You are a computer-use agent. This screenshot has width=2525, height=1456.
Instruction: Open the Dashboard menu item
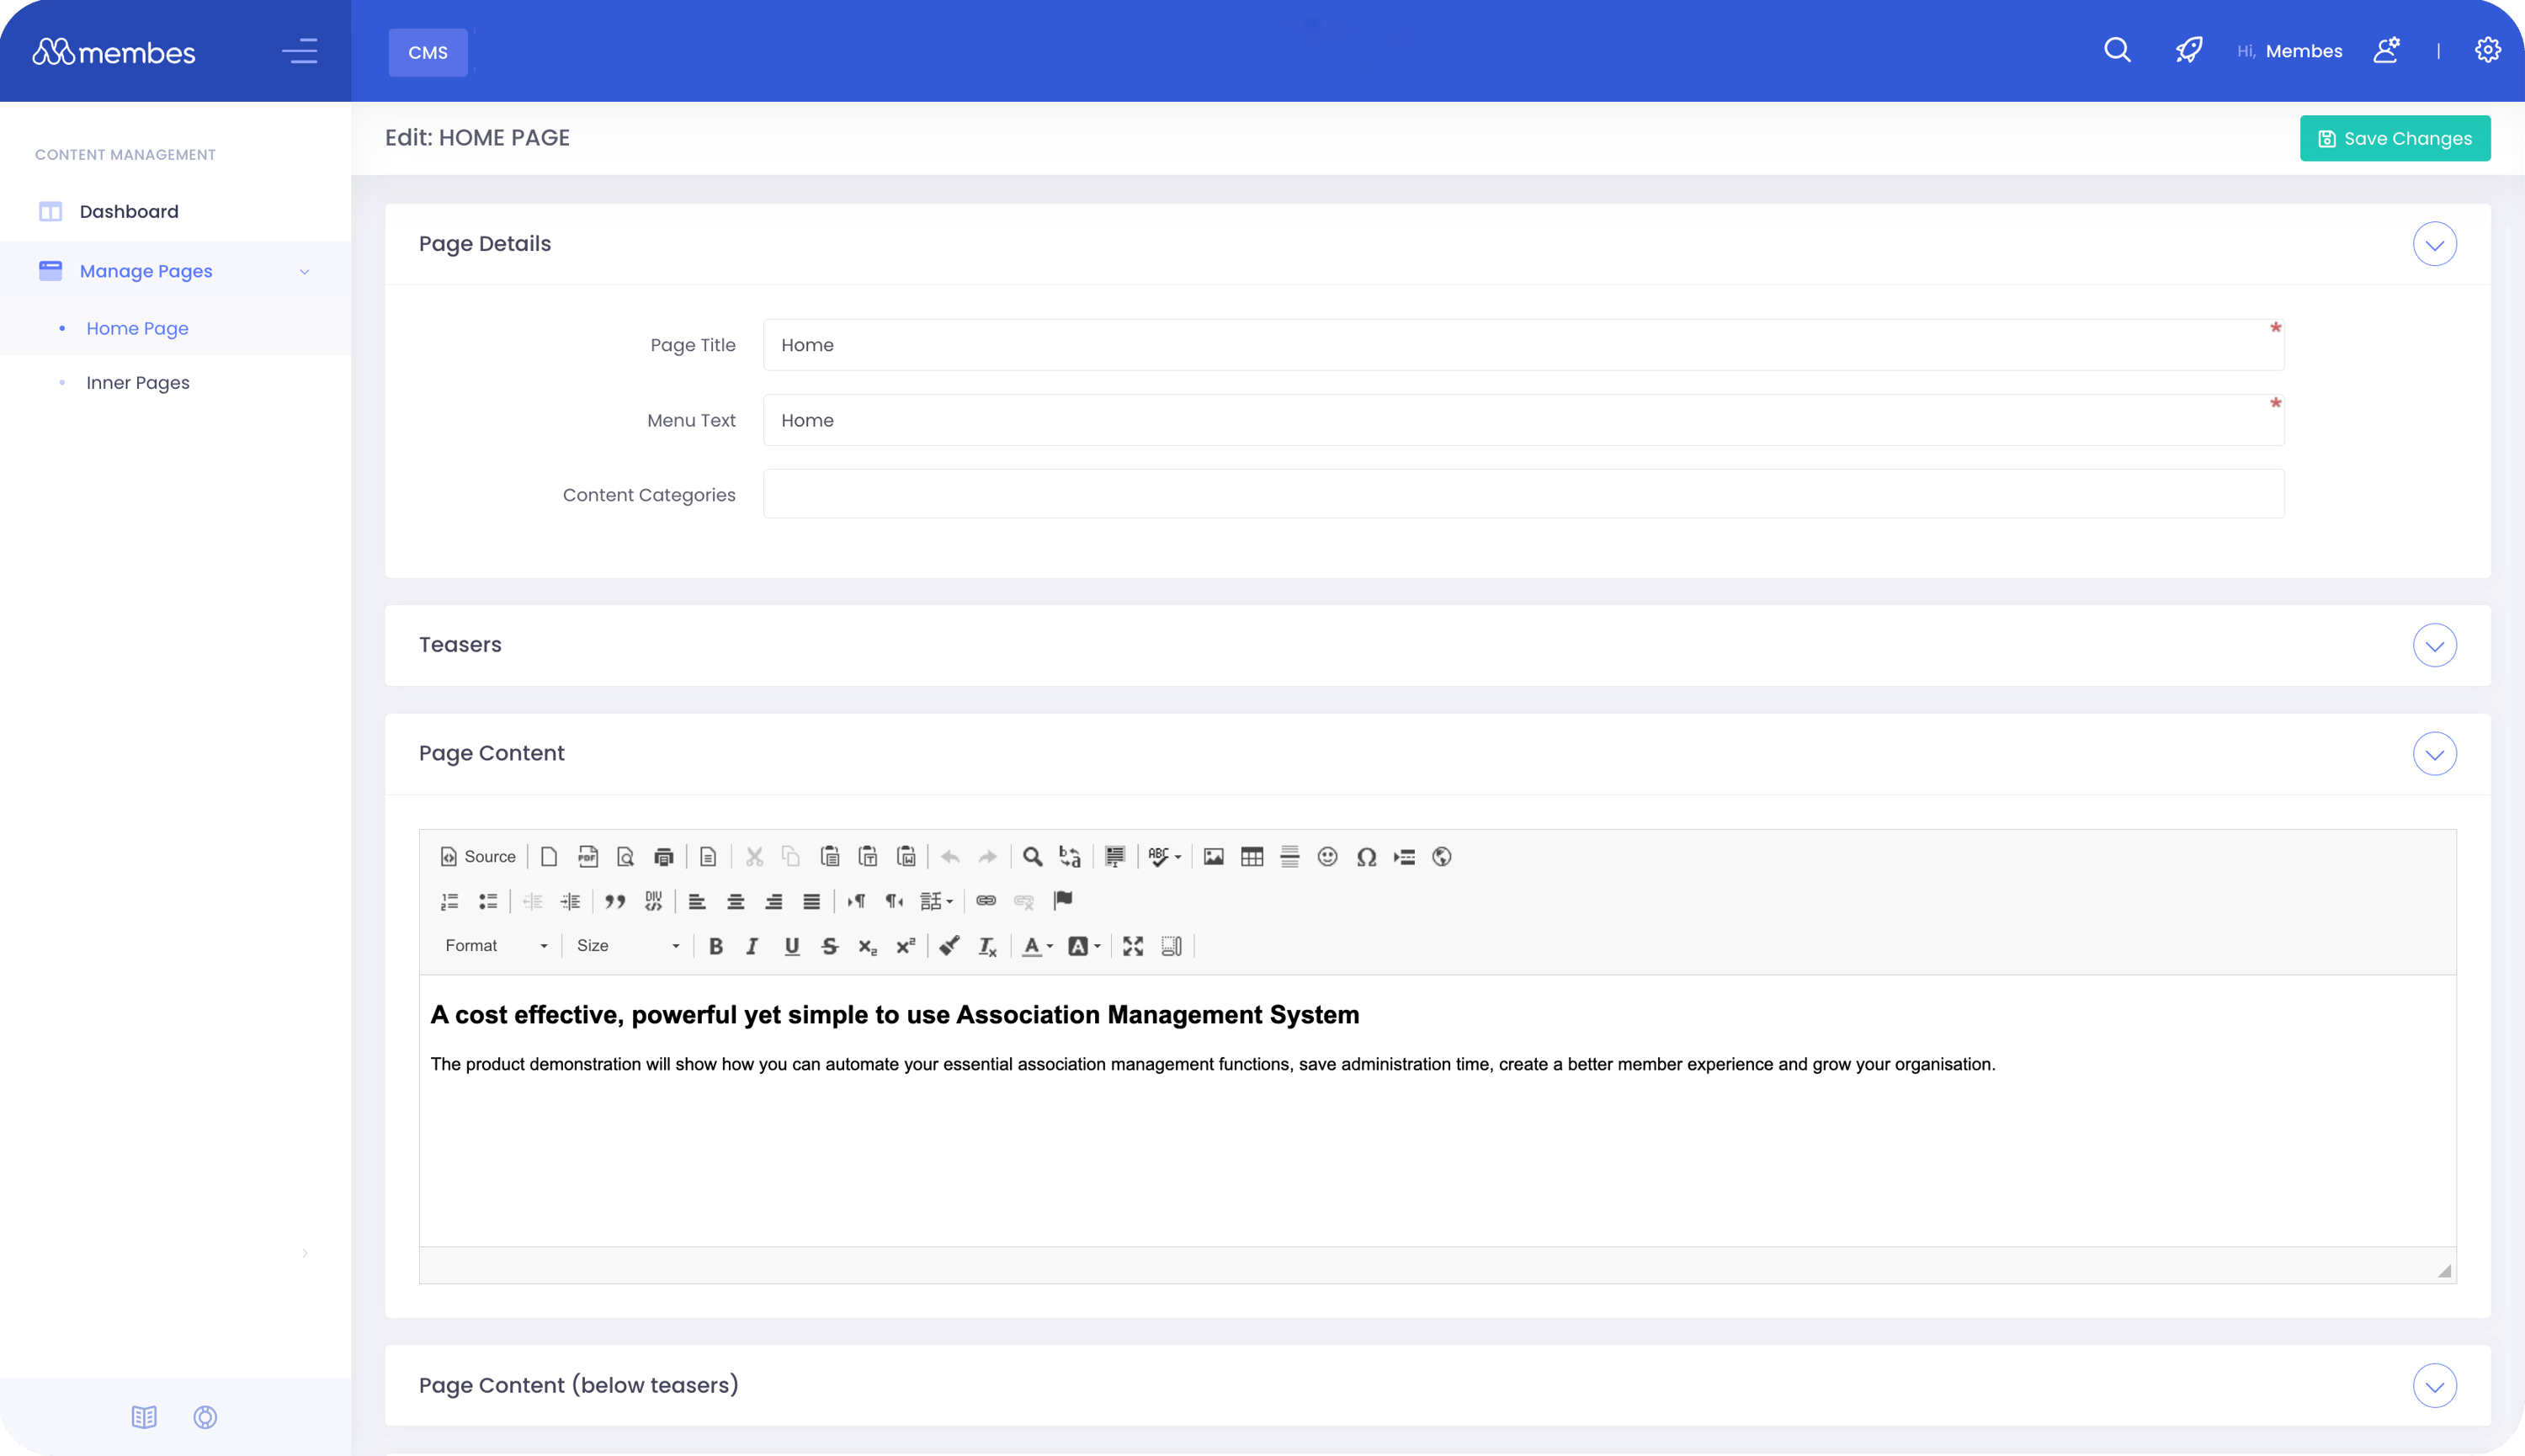130,211
